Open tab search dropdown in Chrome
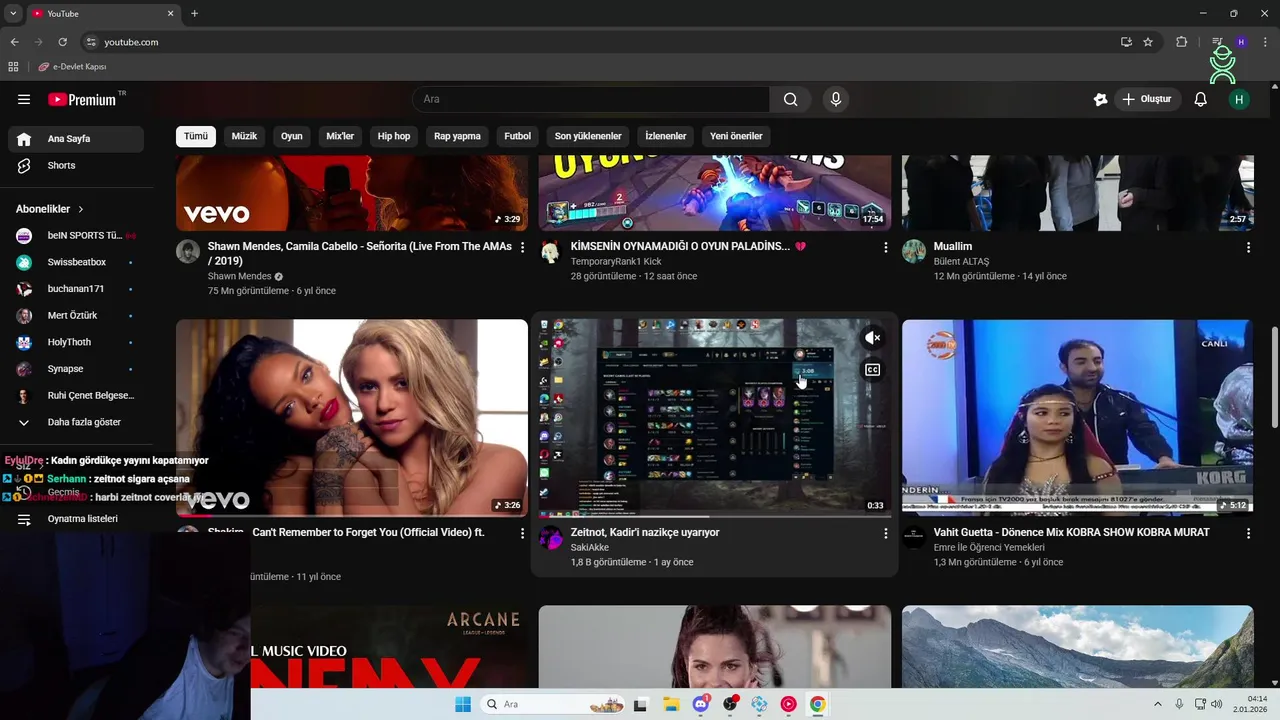The width and height of the screenshot is (1280, 720). 13,14
